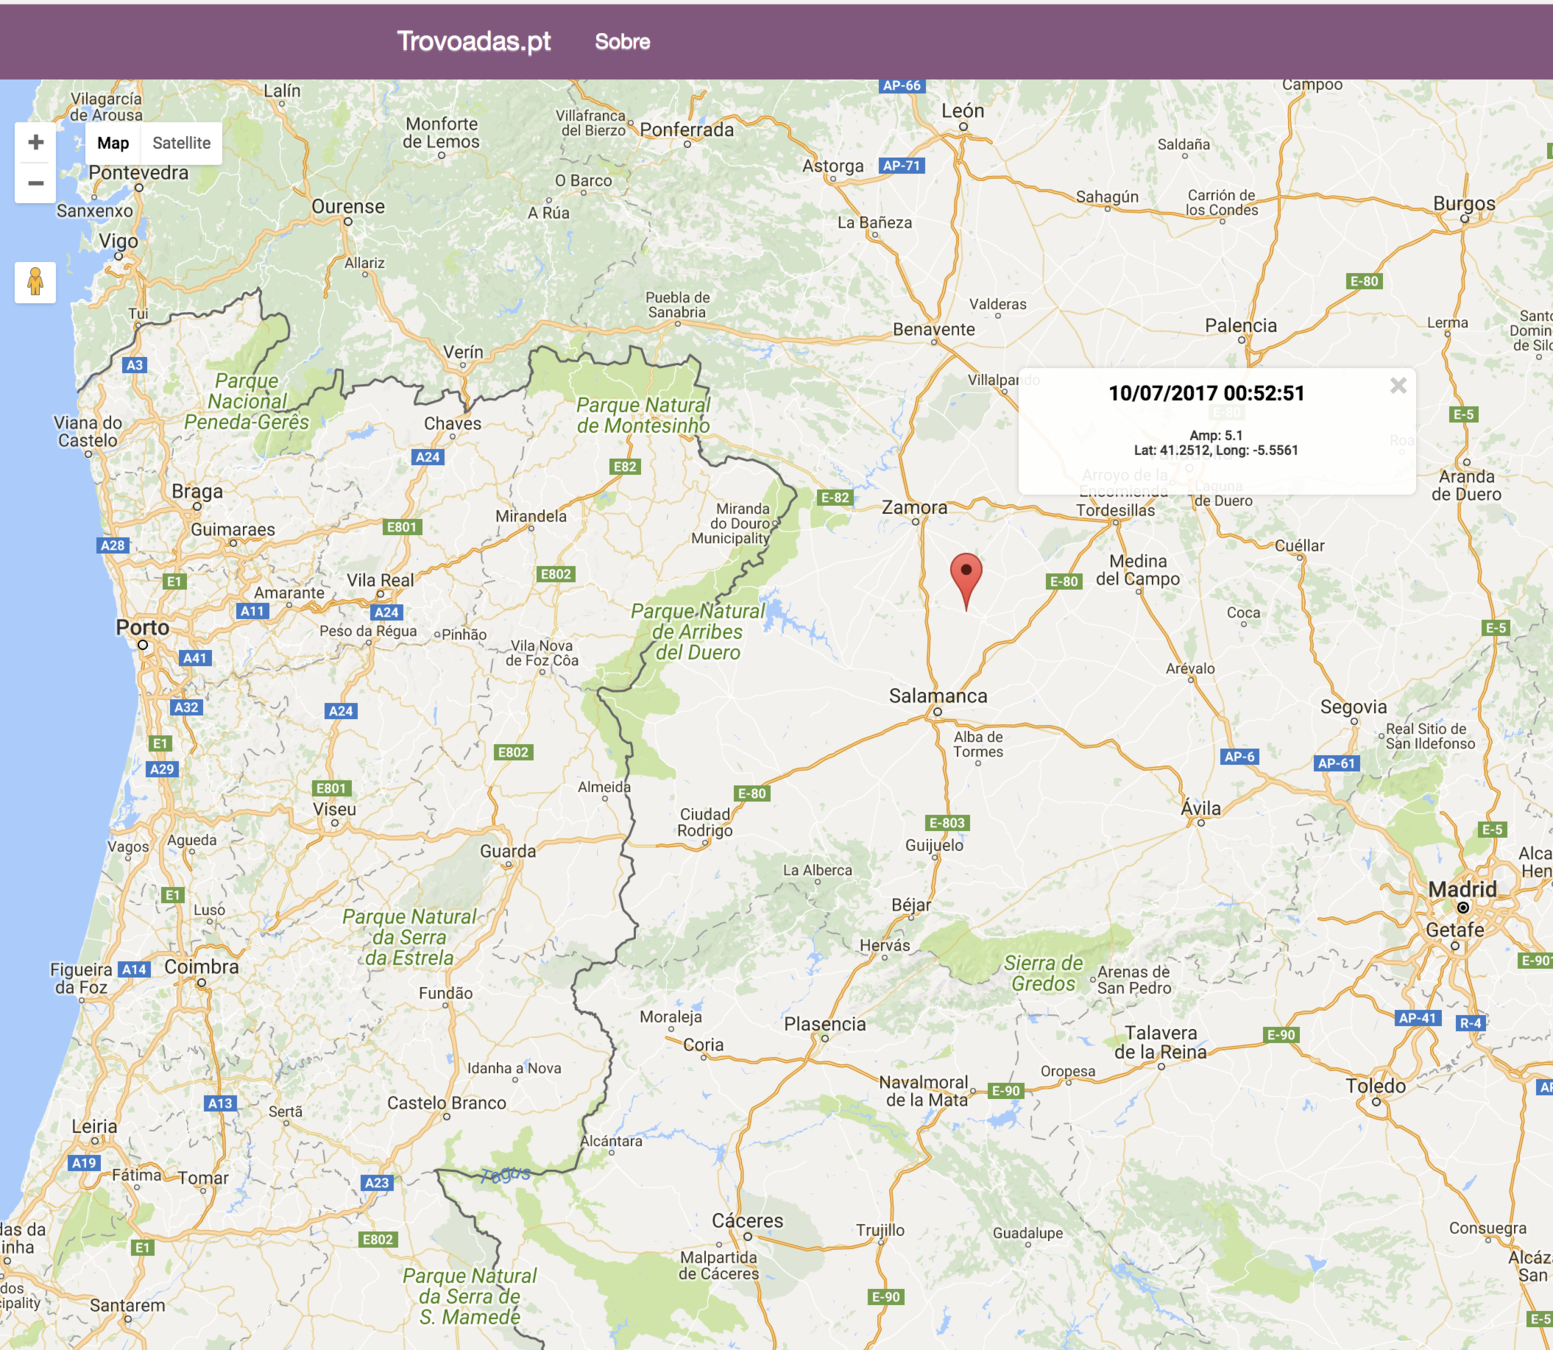Close the strike info popup

tap(1398, 386)
